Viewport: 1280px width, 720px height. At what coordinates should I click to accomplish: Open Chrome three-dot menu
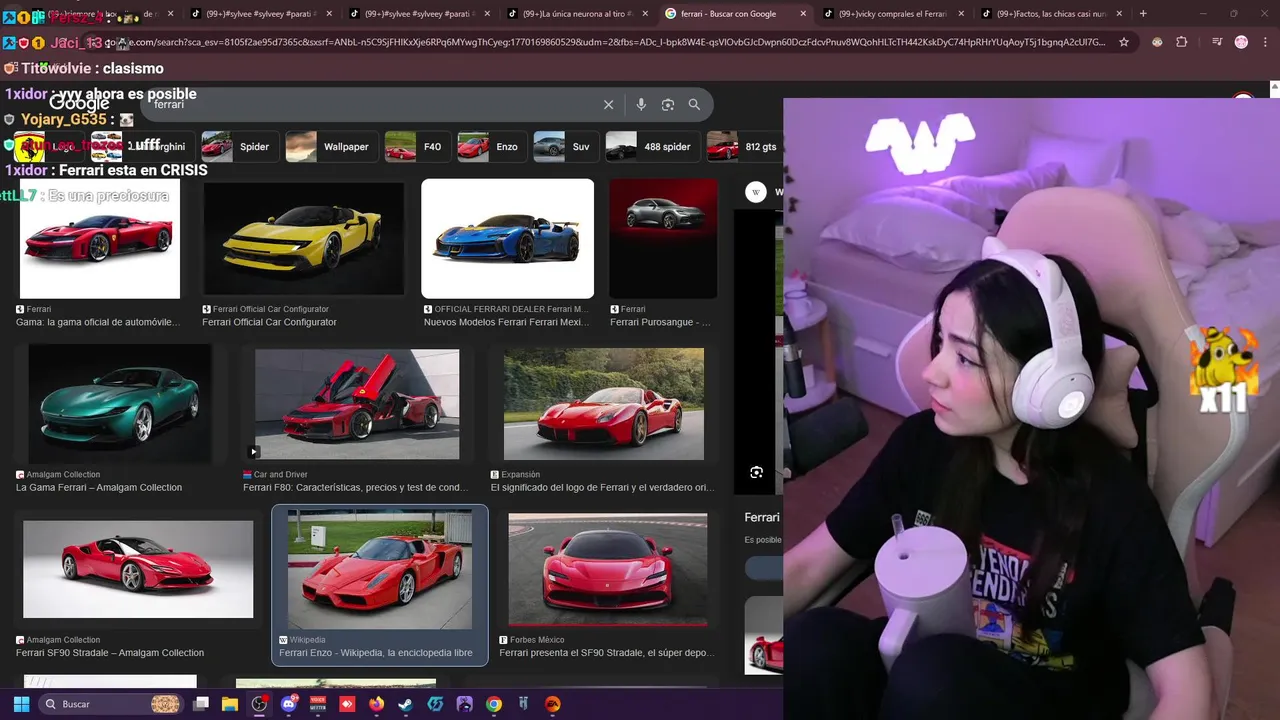(x=1264, y=42)
